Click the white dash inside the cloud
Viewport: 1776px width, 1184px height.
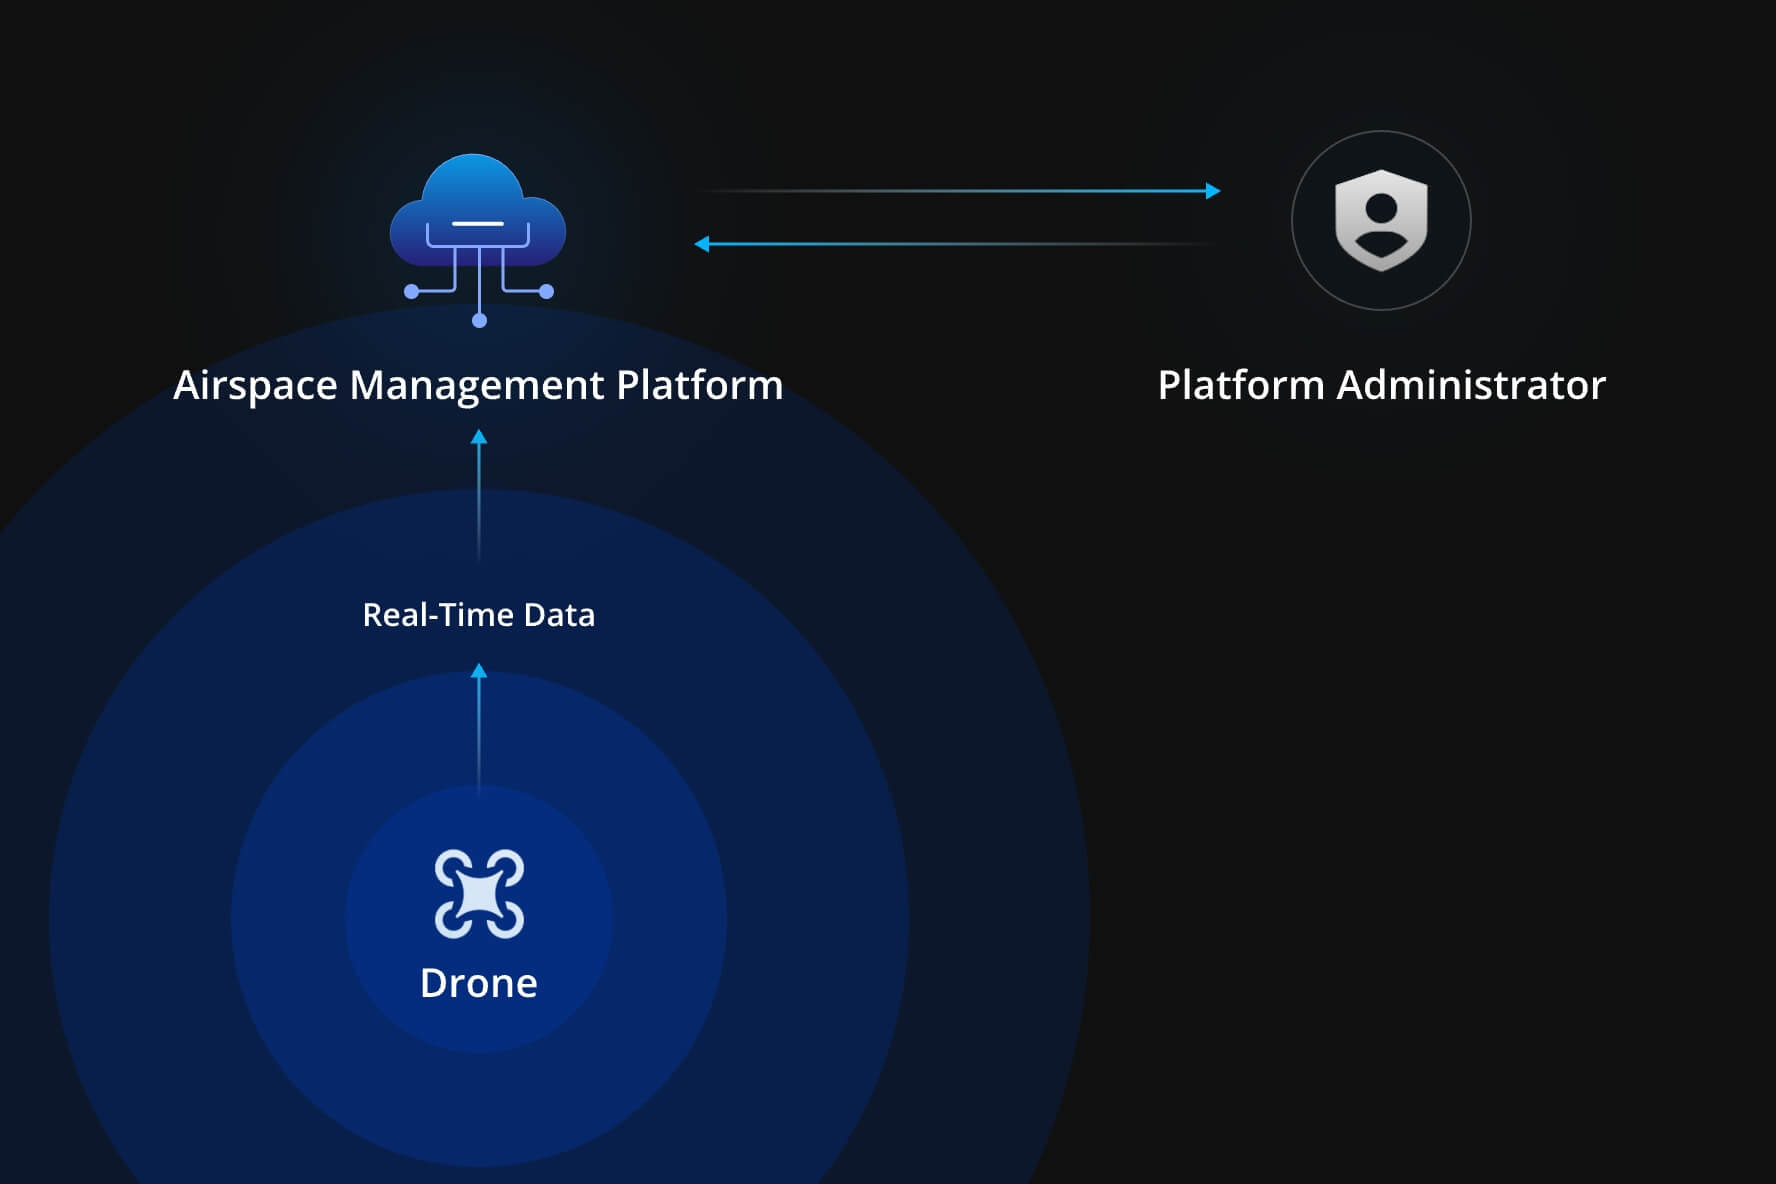tap(477, 223)
